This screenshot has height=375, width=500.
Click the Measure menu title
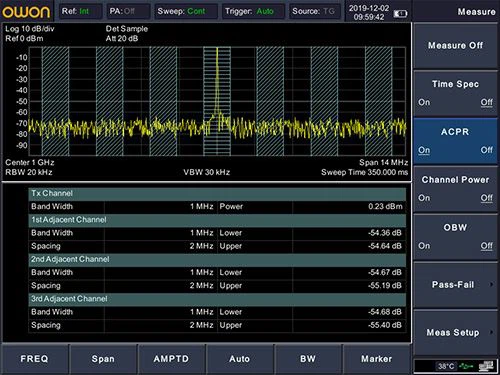tap(476, 12)
